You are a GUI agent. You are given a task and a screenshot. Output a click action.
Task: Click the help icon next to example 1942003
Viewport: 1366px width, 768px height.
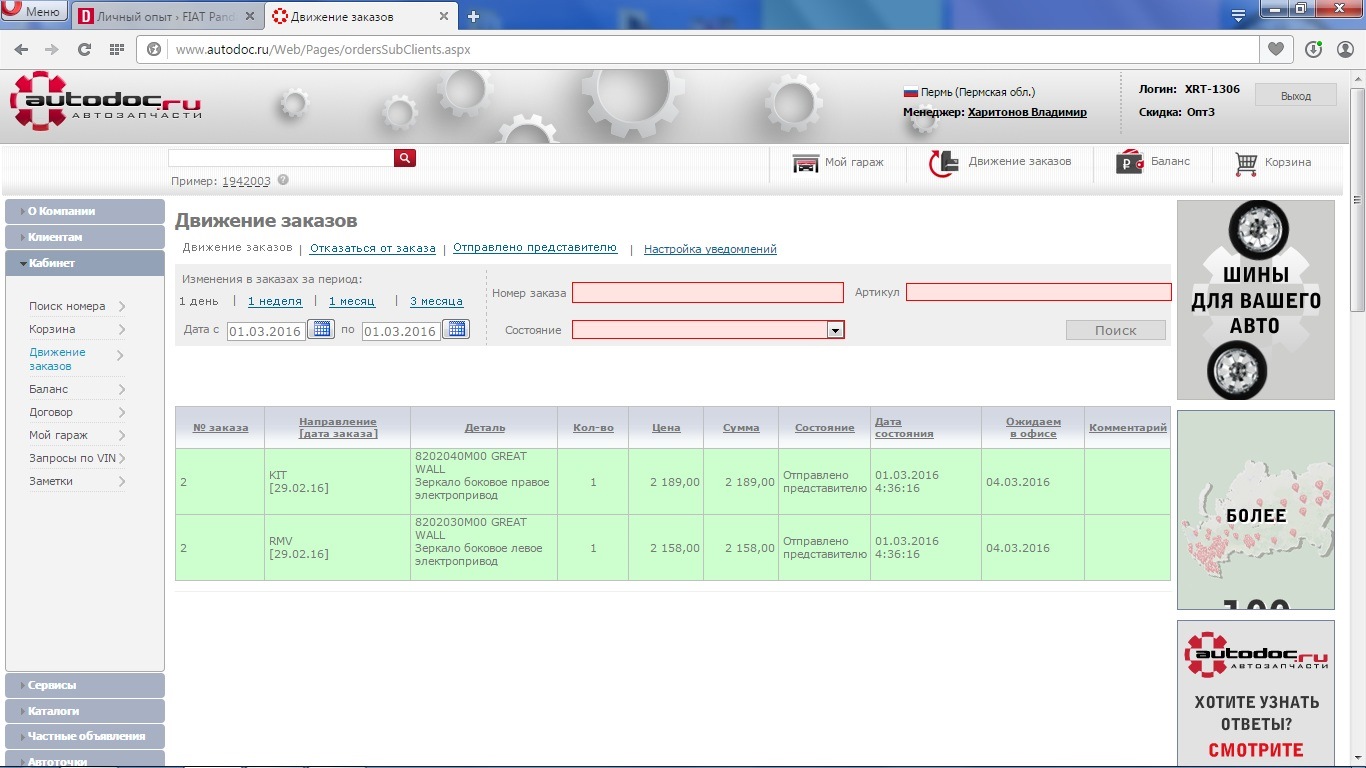point(283,180)
